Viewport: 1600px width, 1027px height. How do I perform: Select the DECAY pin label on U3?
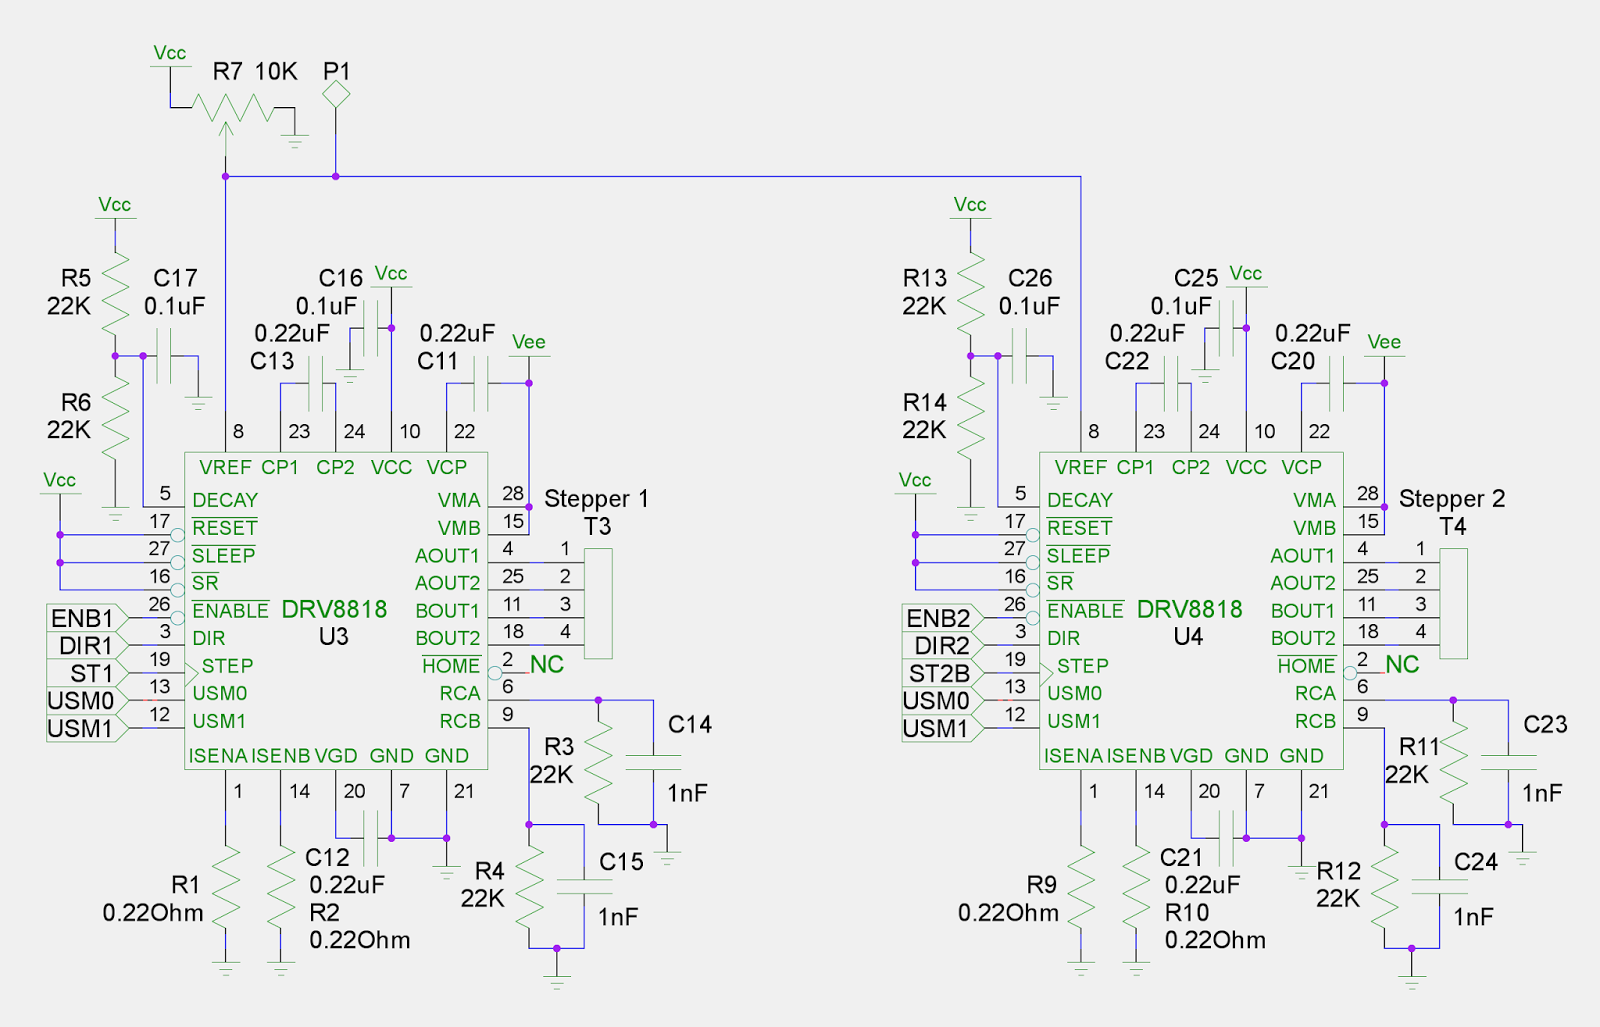pos(225,500)
